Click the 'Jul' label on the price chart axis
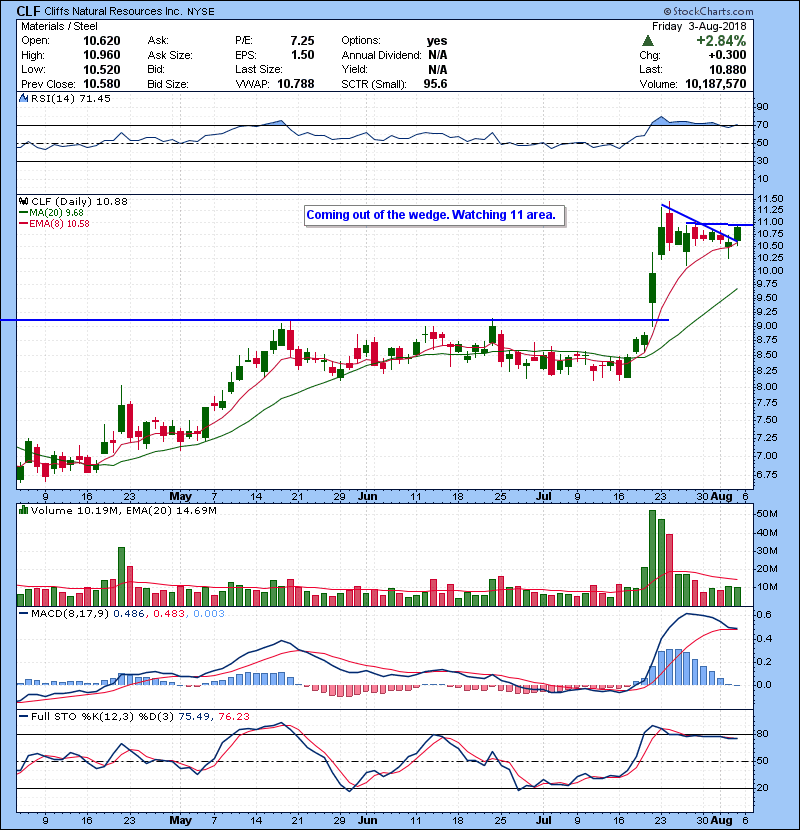Image resolution: width=800 pixels, height=830 pixels. [544, 497]
